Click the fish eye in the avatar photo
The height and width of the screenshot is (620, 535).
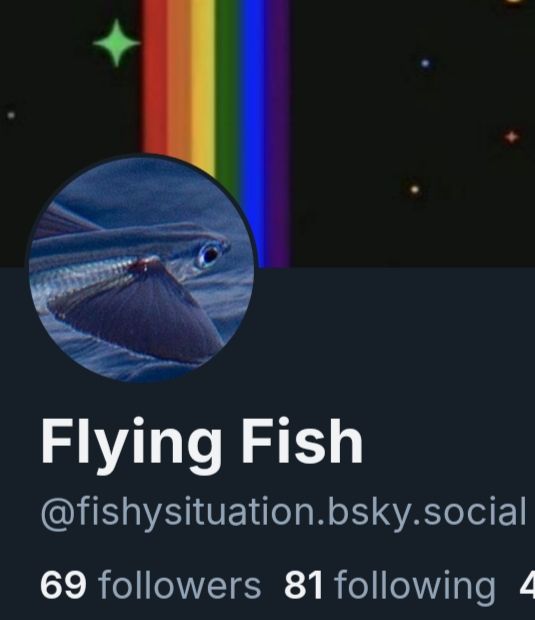209,255
